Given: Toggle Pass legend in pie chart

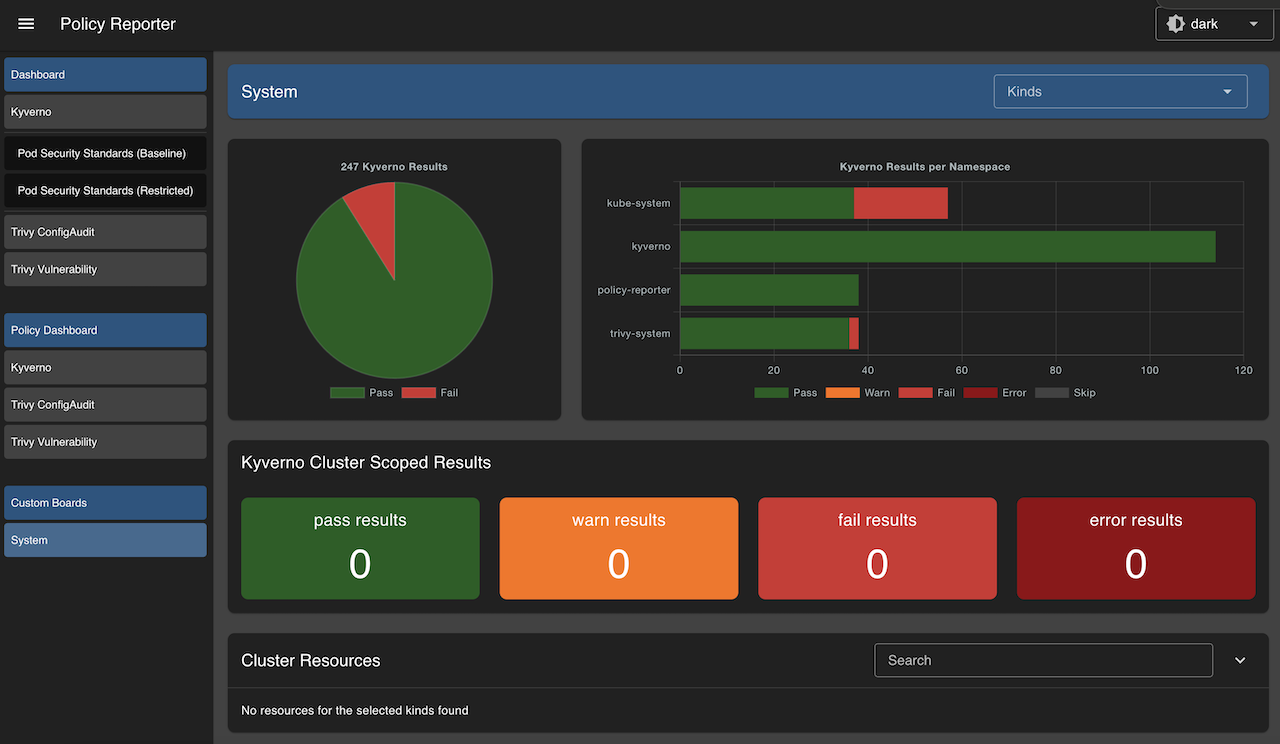Looking at the screenshot, I should (x=362, y=393).
